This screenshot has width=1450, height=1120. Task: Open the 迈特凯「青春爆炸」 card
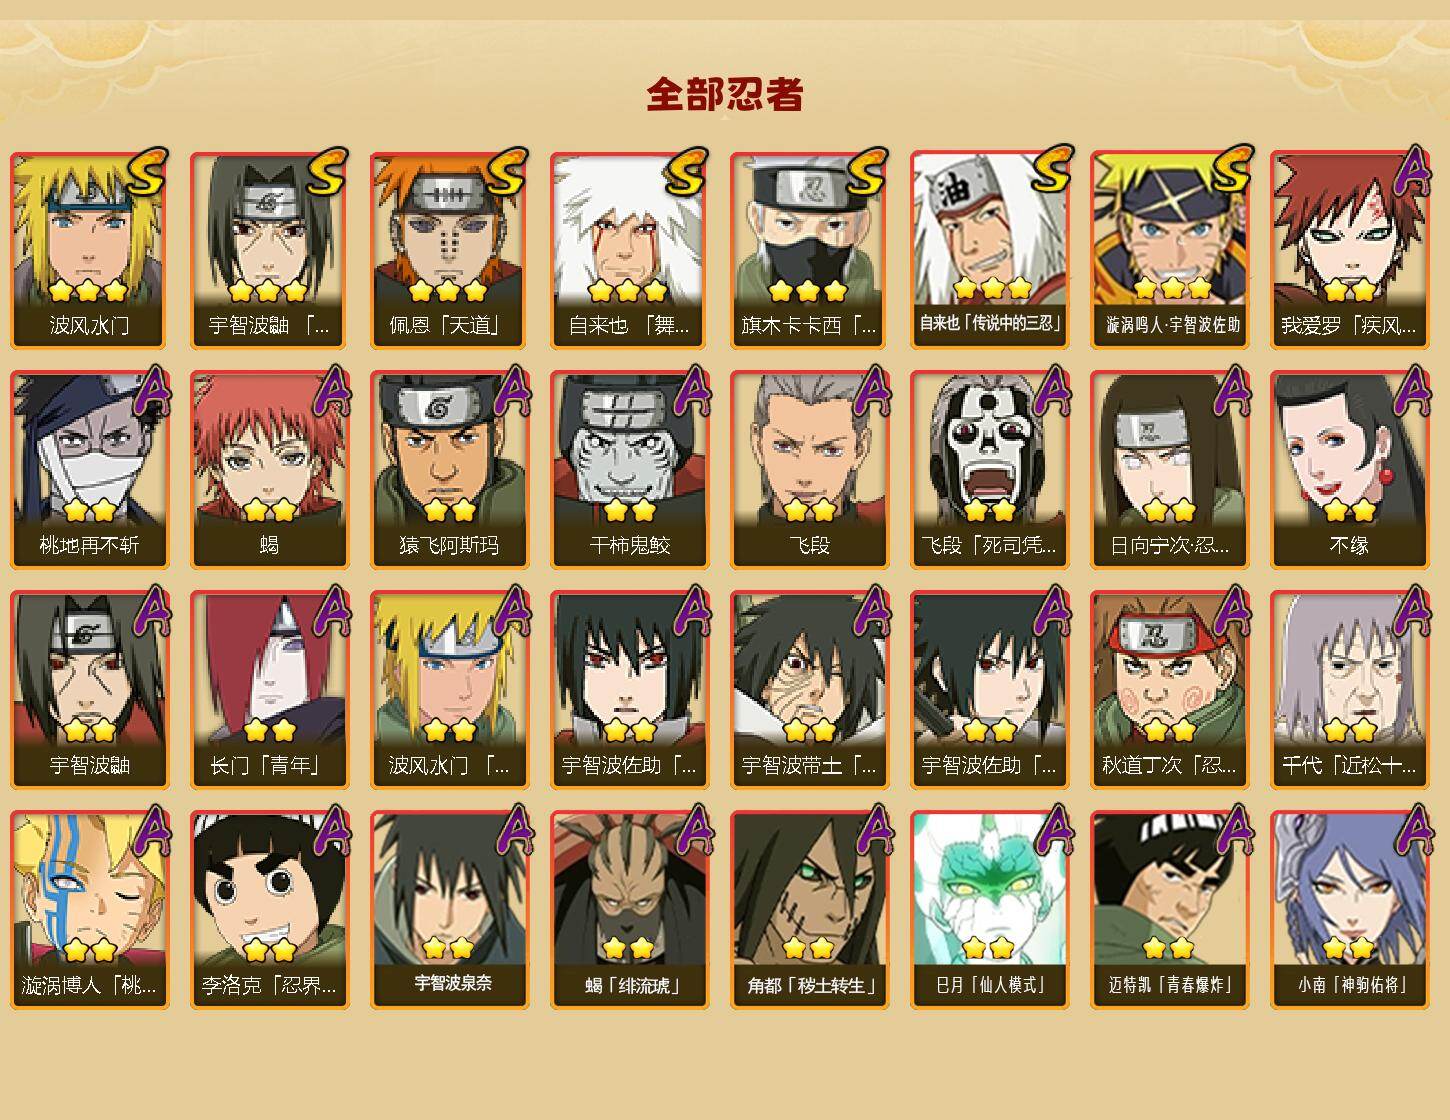(1170, 910)
